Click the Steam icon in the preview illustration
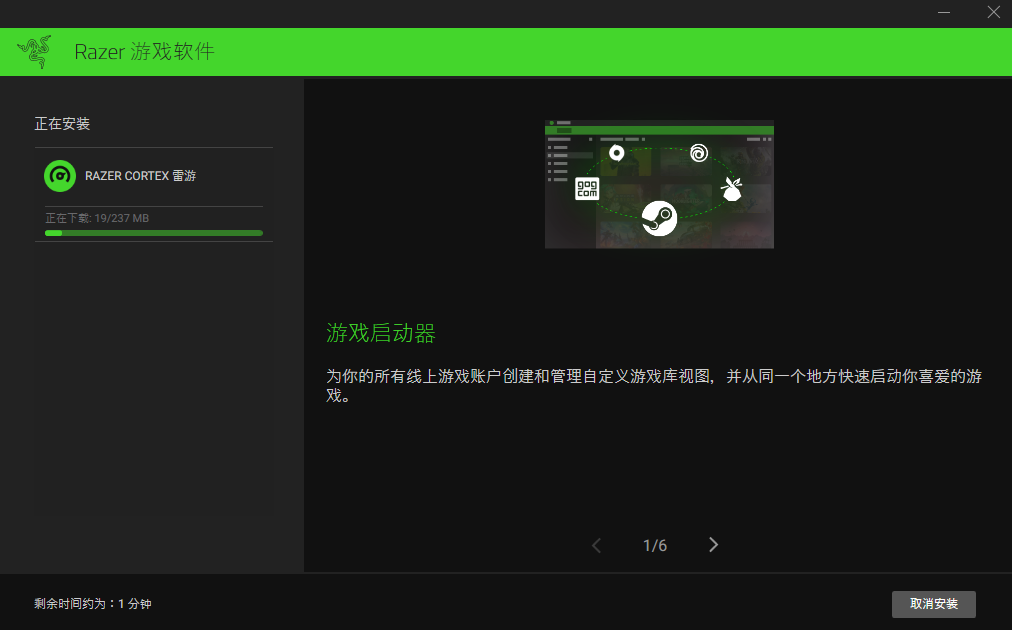1012x630 pixels. (659, 218)
